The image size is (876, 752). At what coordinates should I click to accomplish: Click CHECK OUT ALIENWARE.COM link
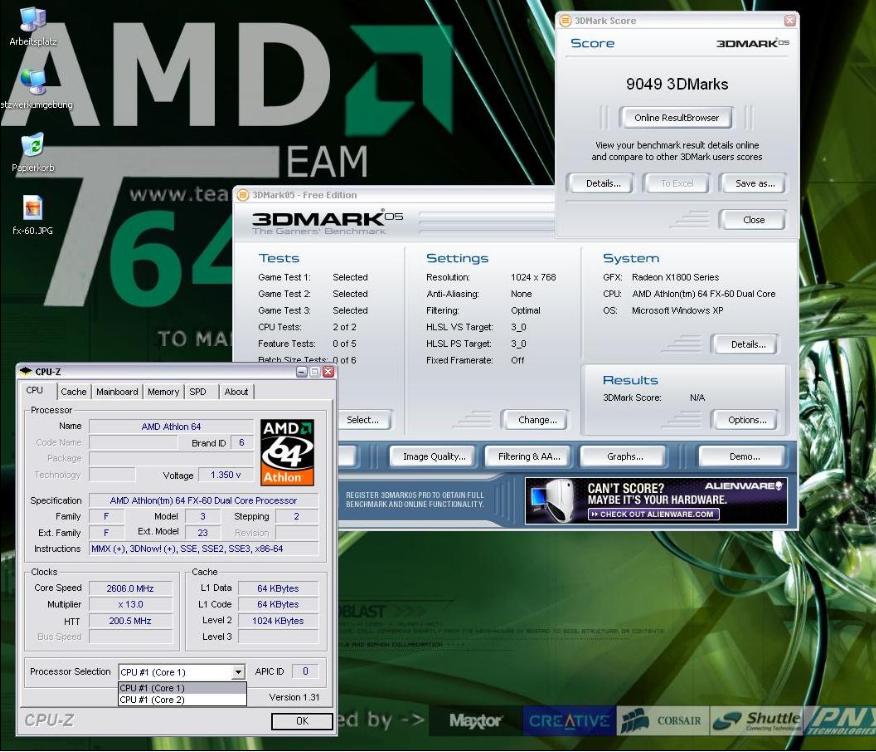[x=653, y=514]
